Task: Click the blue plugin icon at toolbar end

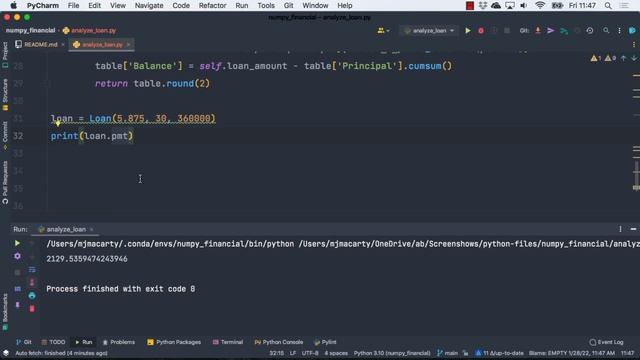Action: 632,31
